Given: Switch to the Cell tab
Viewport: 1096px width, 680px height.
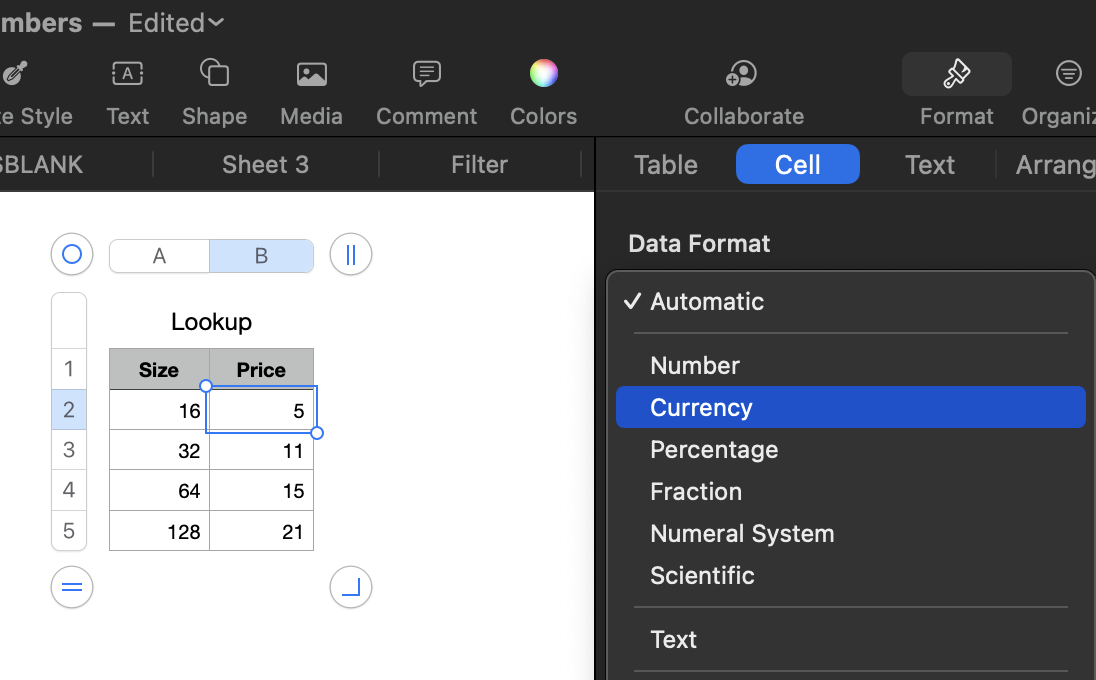Looking at the screenshot, I should point(797,164).
